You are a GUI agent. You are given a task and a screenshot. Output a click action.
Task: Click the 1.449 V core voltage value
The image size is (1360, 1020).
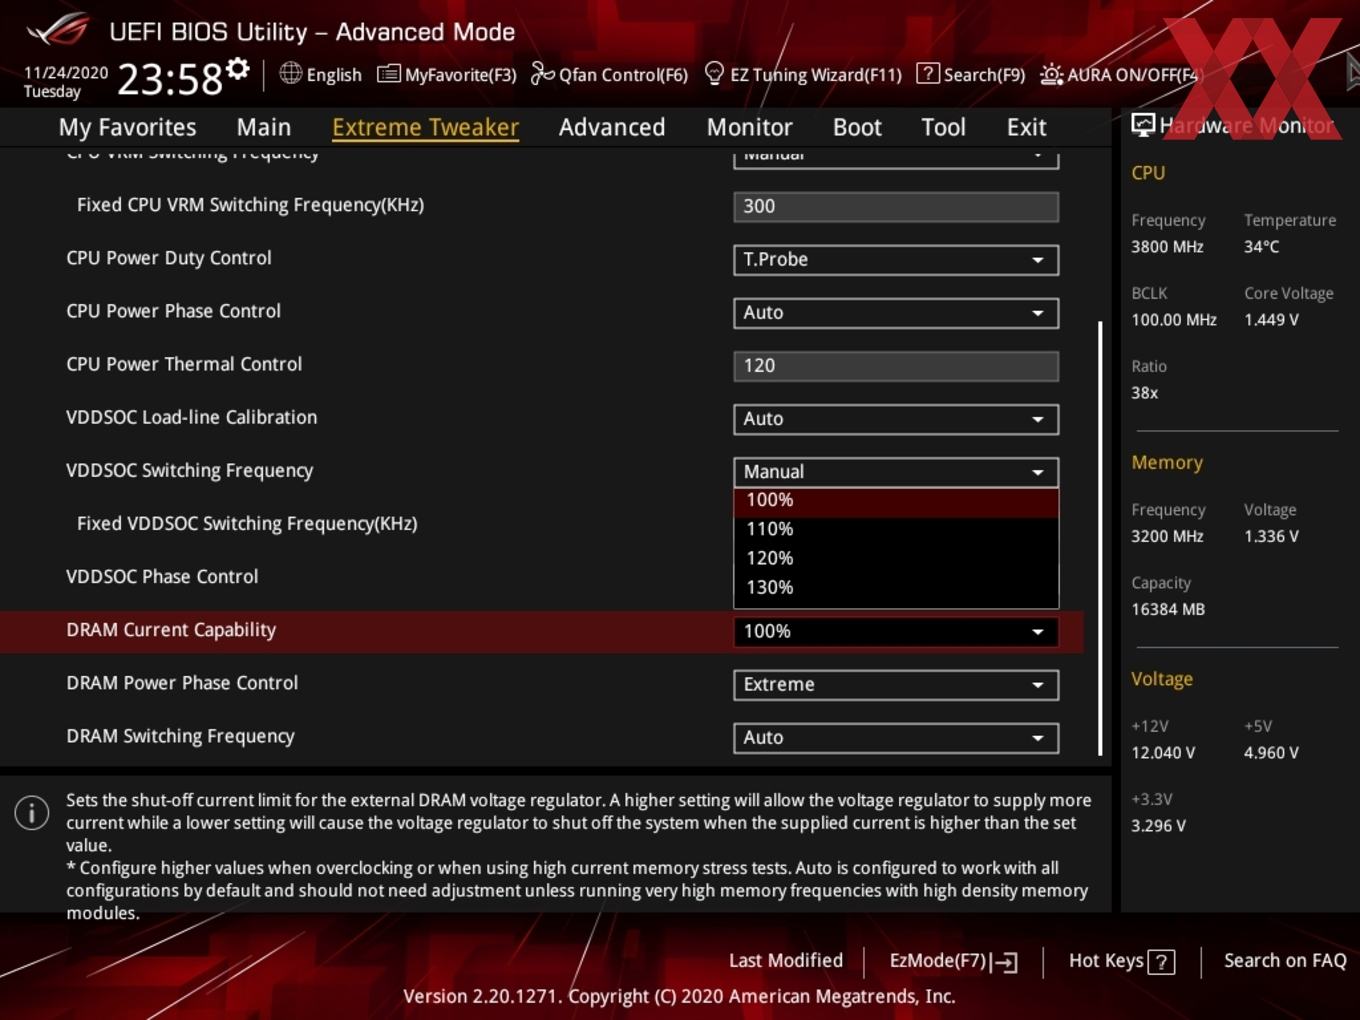tap(1271, 320)
